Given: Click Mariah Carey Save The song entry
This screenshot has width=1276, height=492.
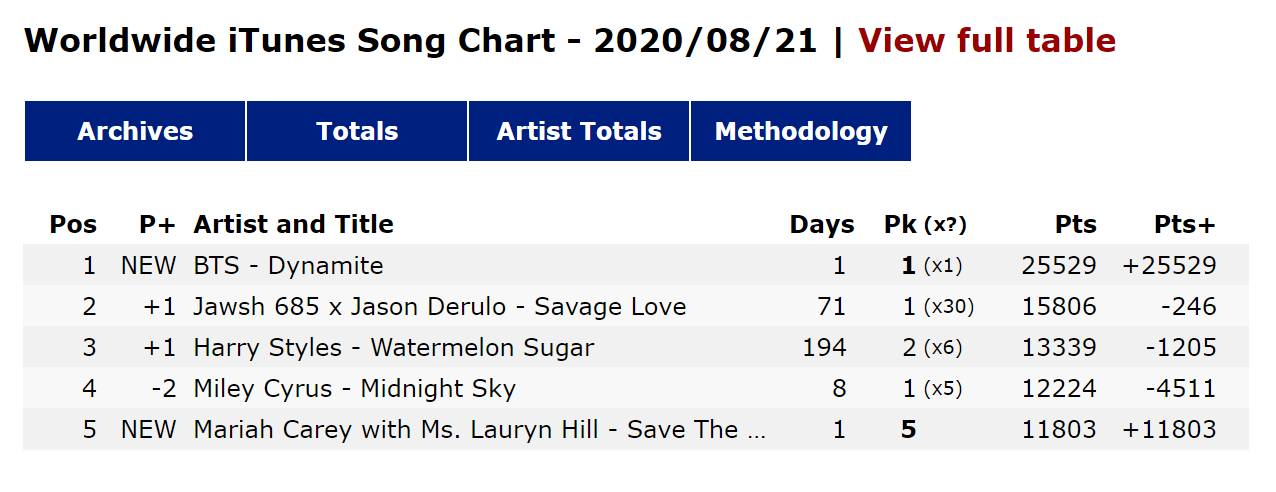Looking at the screenshot, I should (480, 430).
